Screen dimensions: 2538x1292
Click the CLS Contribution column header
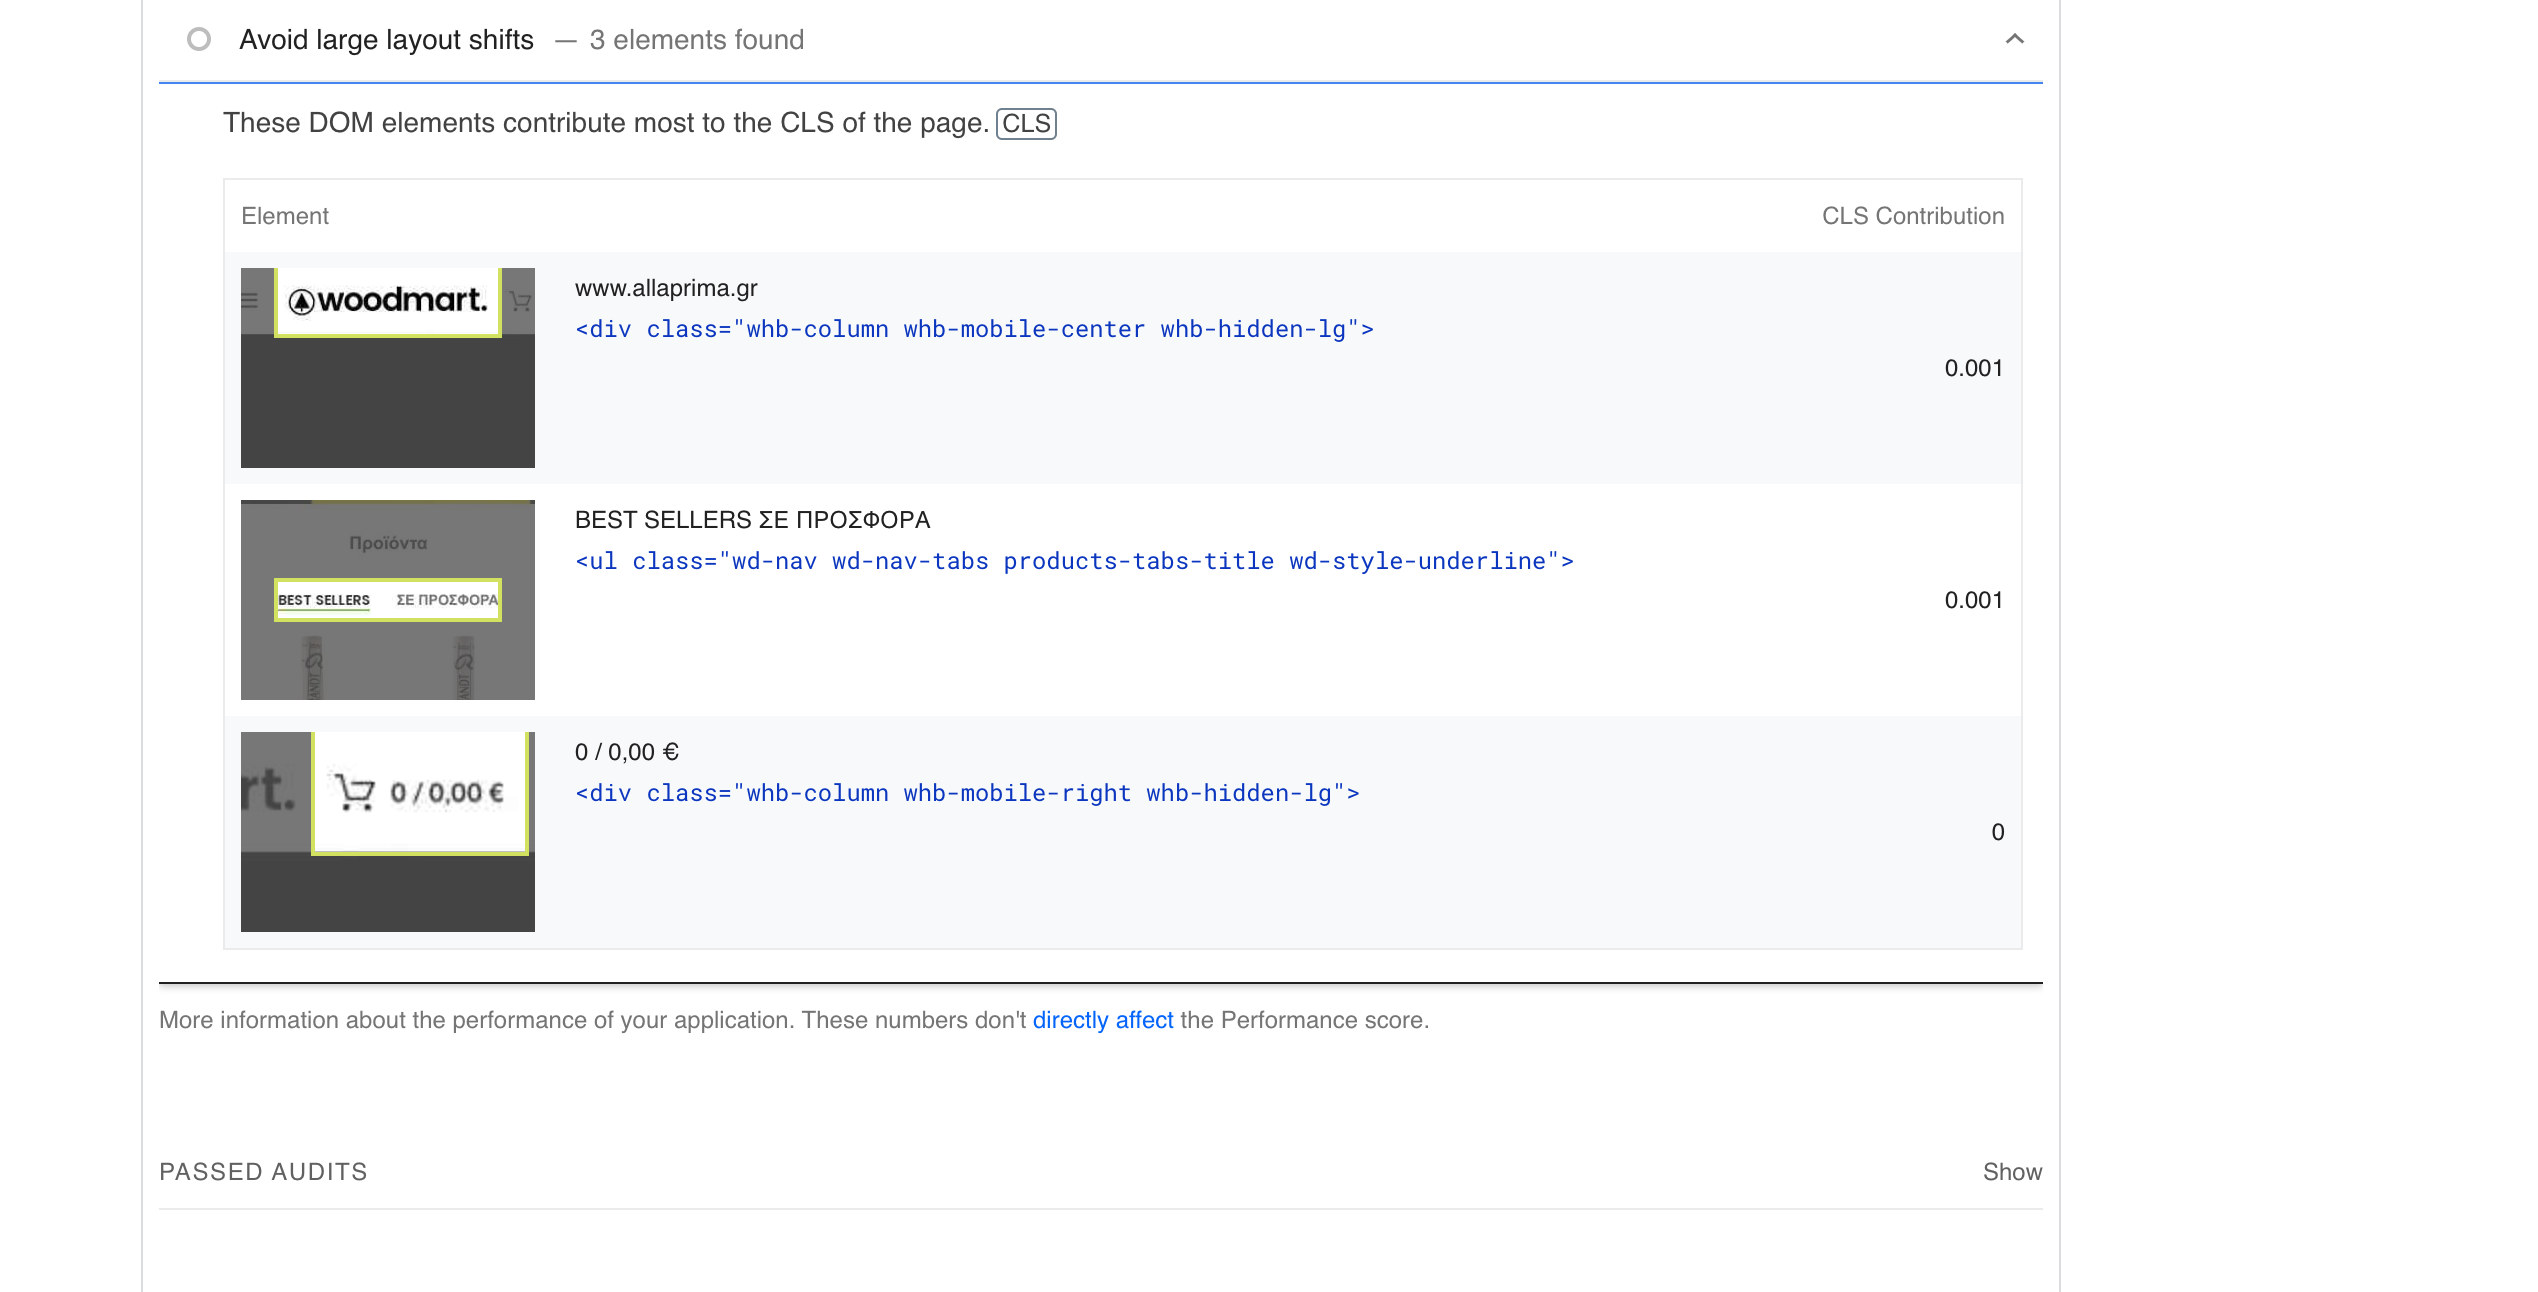pos(1912,216)
